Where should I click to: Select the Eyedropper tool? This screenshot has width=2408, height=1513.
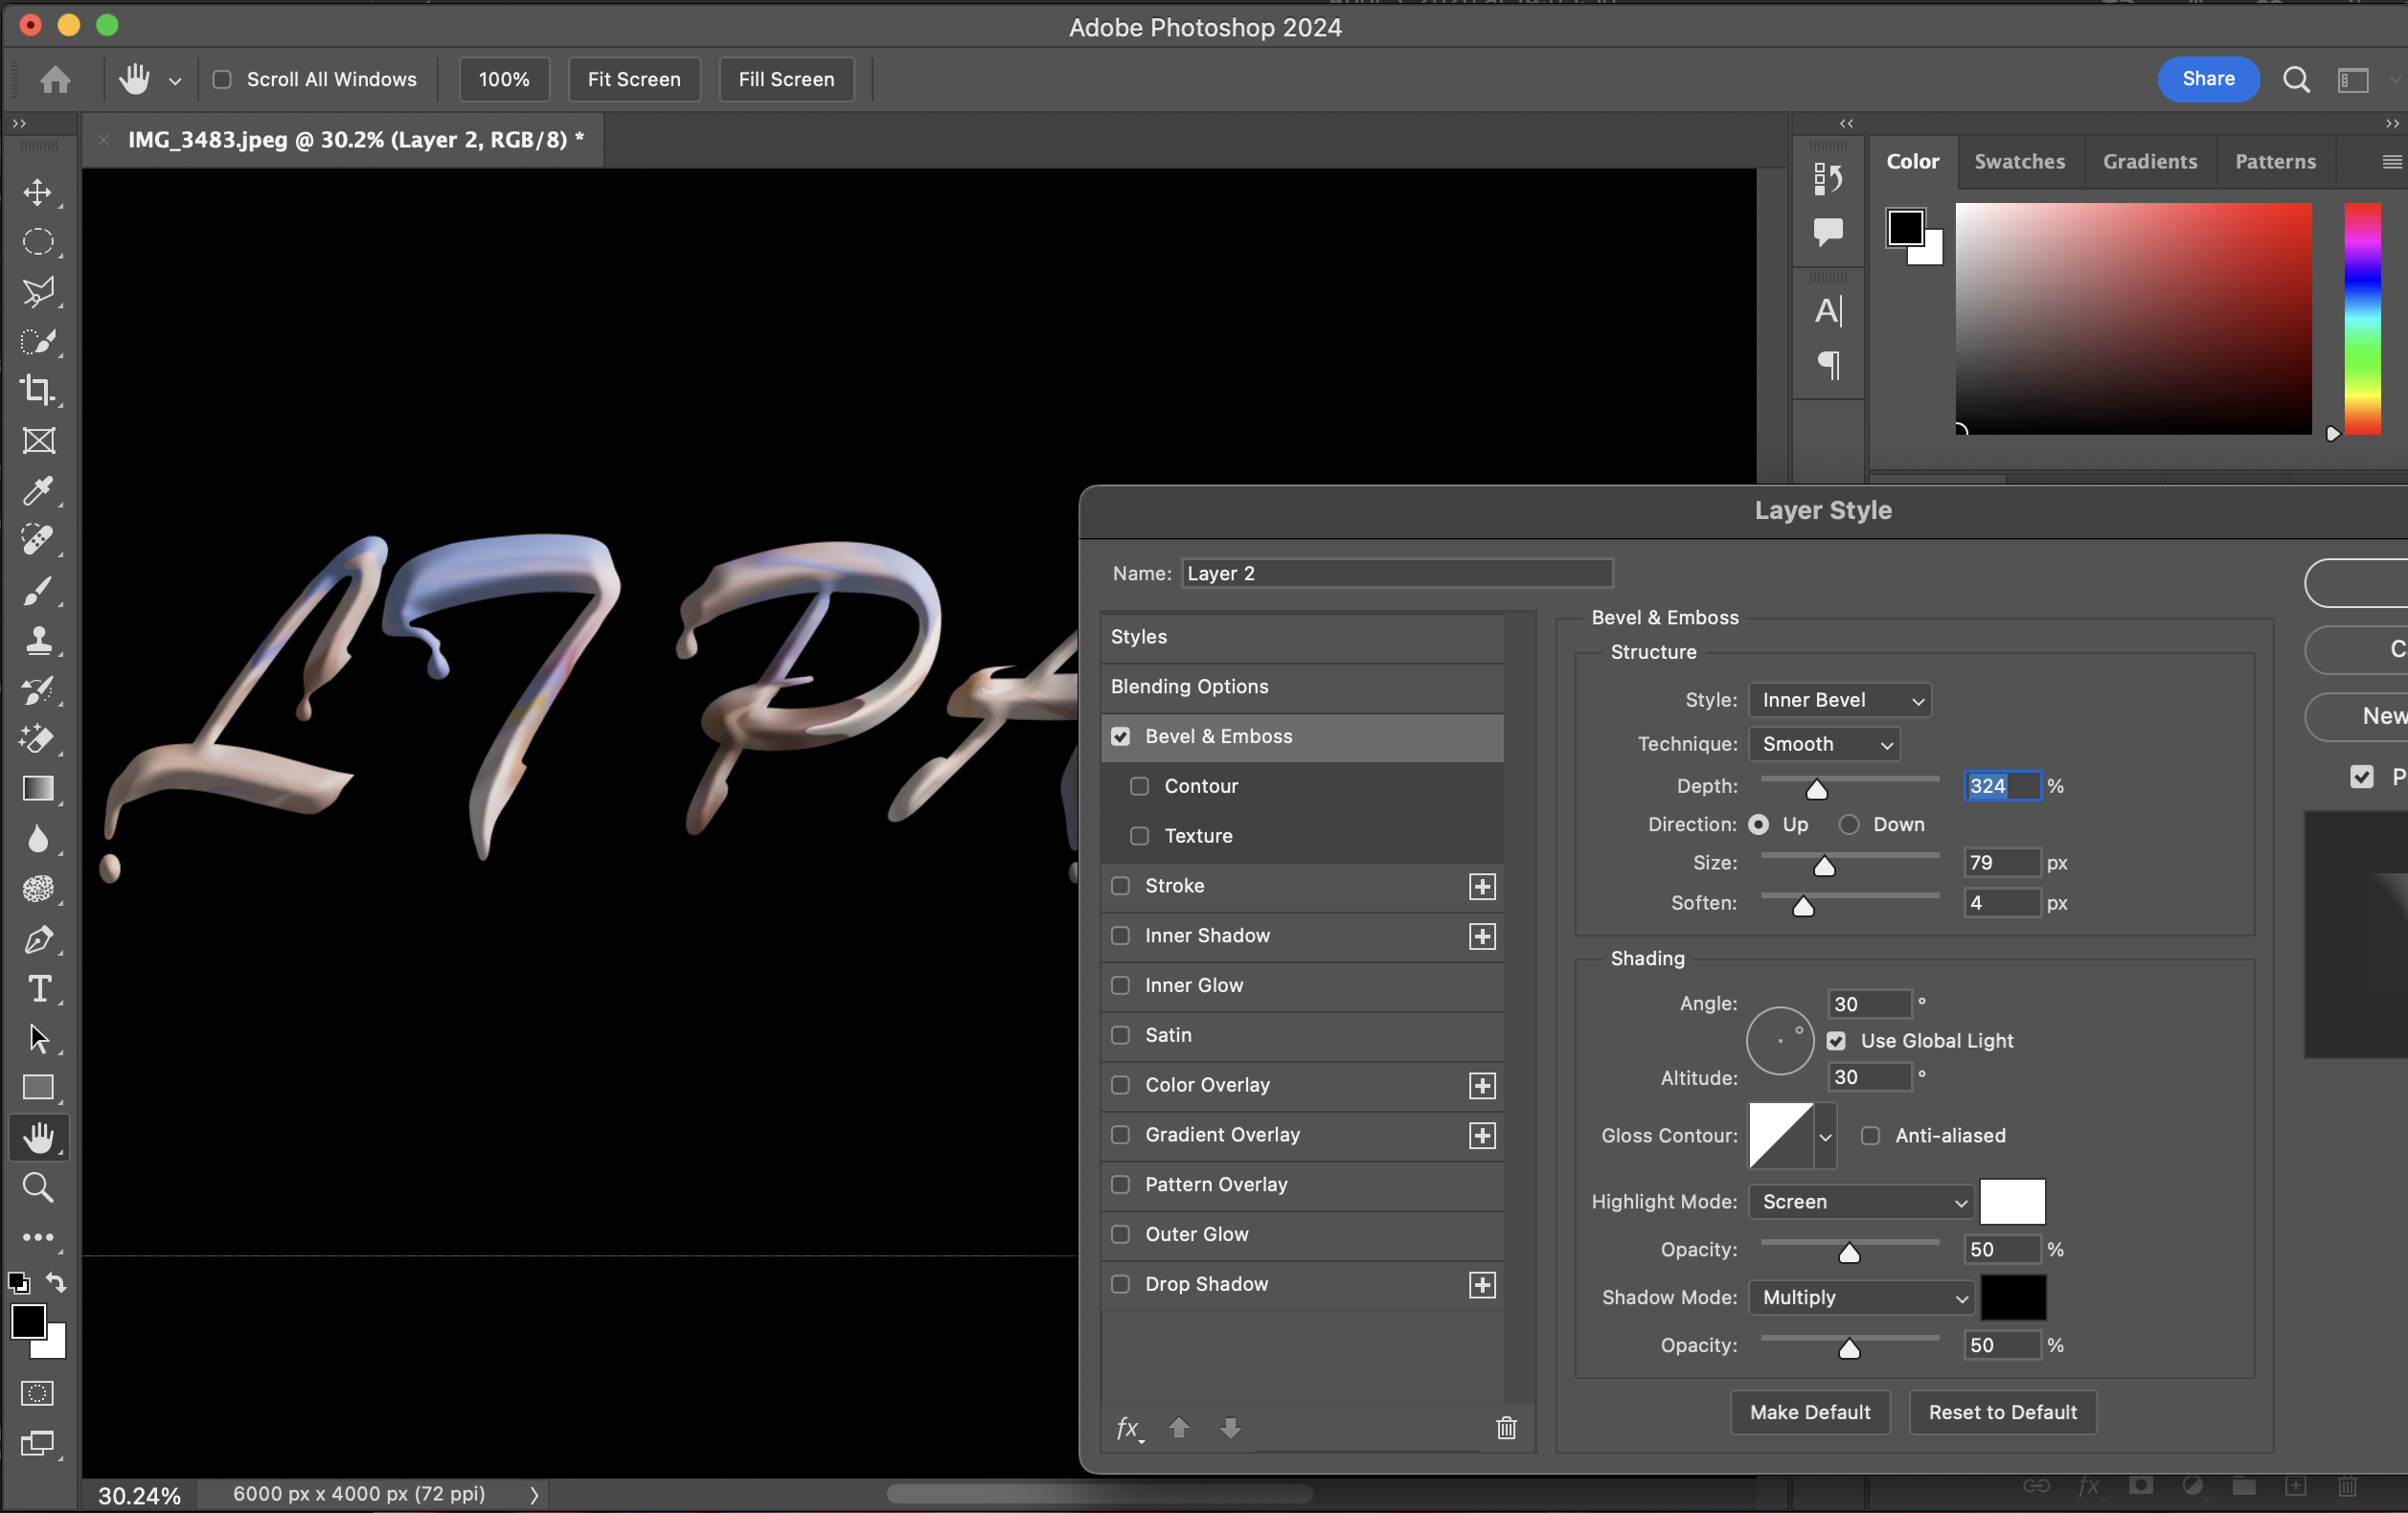tap(38, 490)
